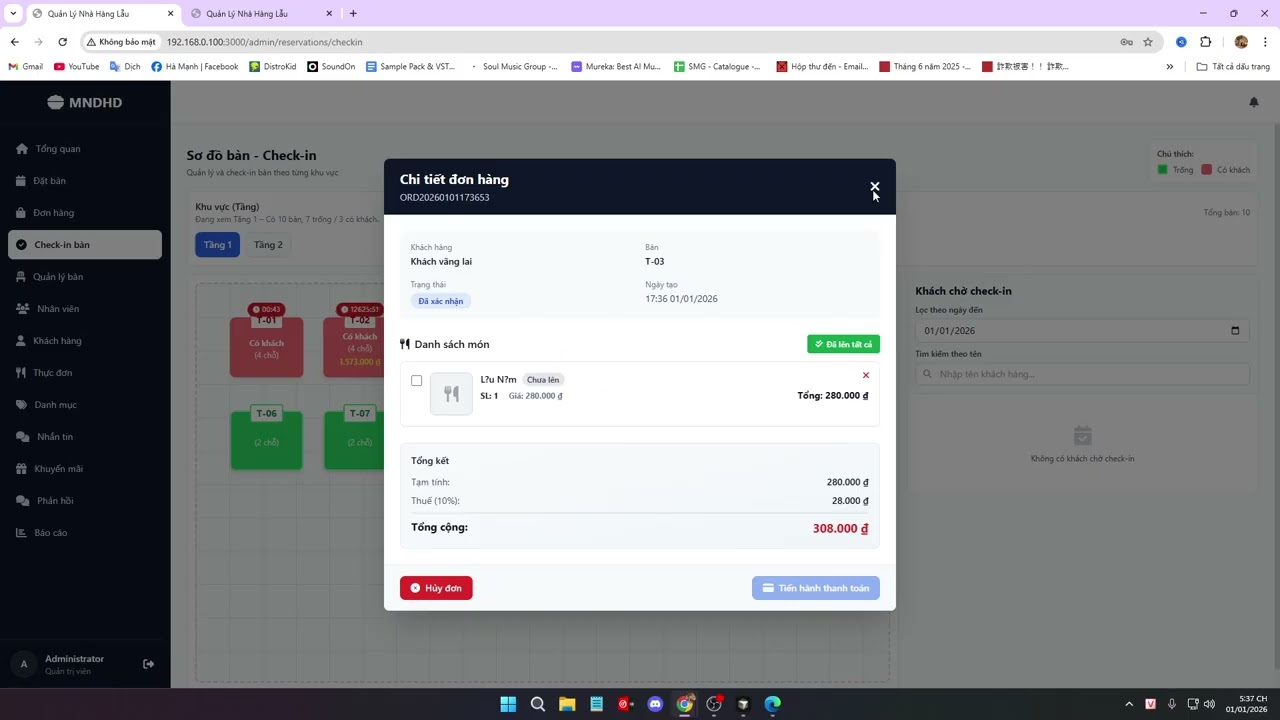This screenshot has height=720, width=1280.
Task: Open Discord from the taskbar
Action: click(655, 704)
